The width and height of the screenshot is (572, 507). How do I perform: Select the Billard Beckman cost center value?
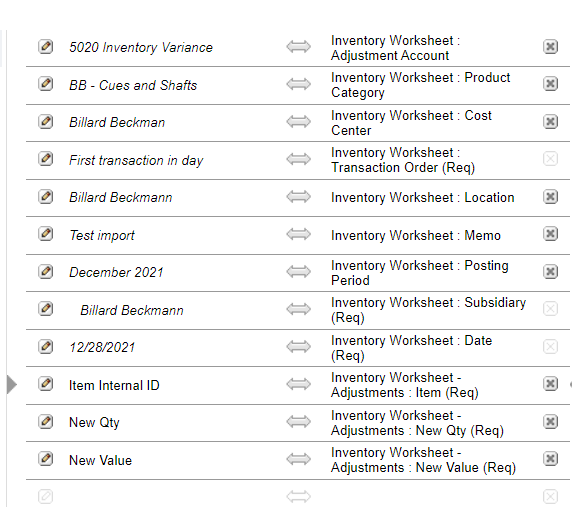click(x=117, y=122)
